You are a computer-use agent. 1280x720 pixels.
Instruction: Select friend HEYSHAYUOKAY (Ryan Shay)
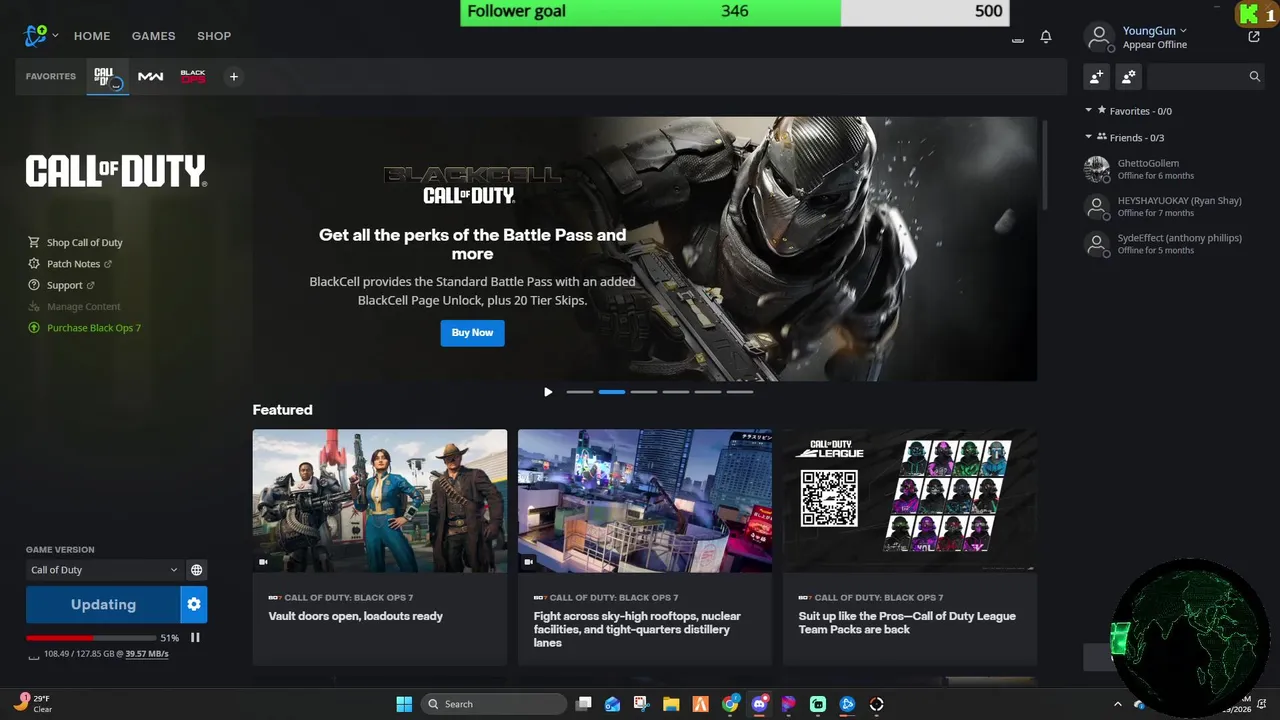1174,206
